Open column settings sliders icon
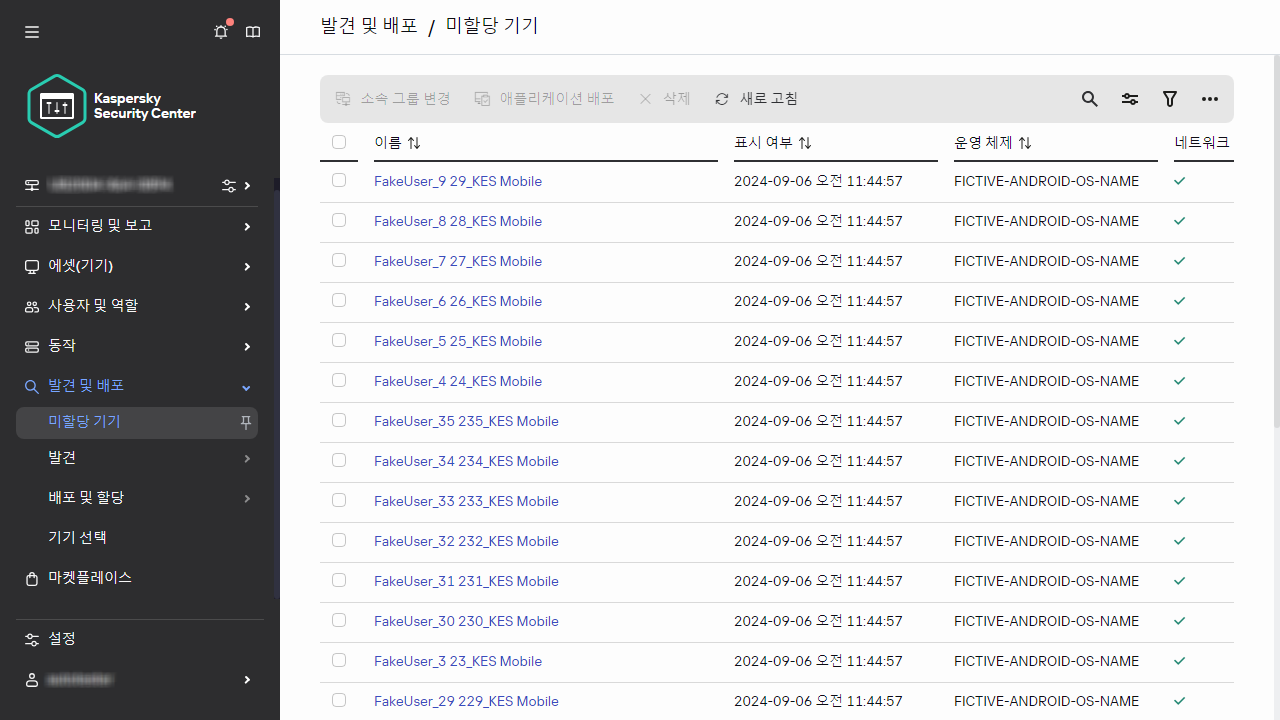The height and width of the screenshot is (720, 1280). [x=1130, y=99]
